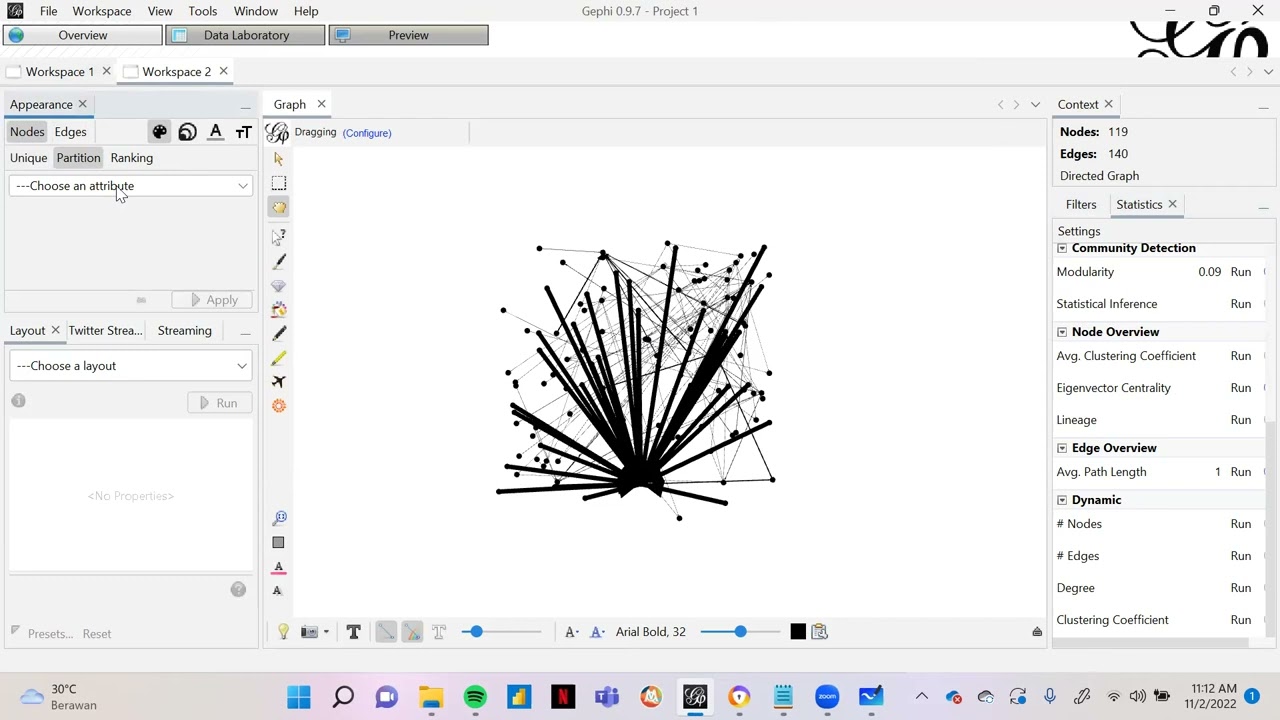The image size is (1280, 720).
Task: Center the graph with the magnifier icon
Action: click(x=279, y=518)
